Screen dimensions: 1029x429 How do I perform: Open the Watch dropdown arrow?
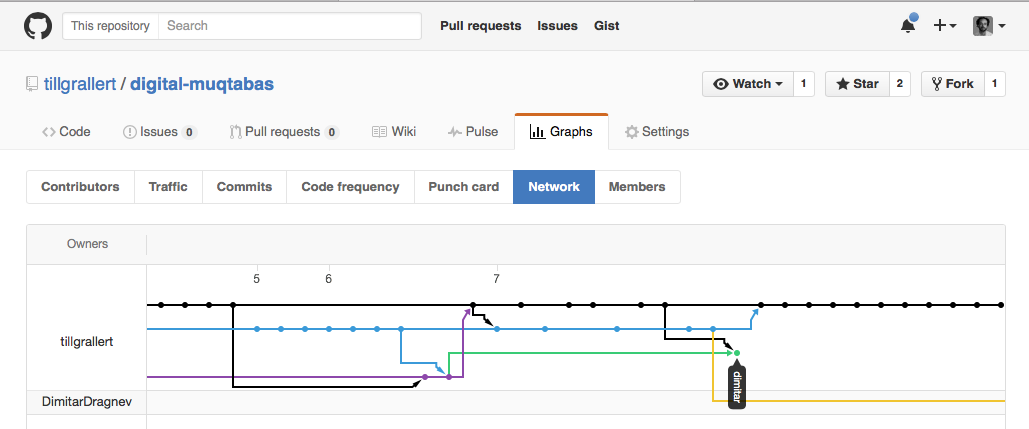click(x=779, y=84)
